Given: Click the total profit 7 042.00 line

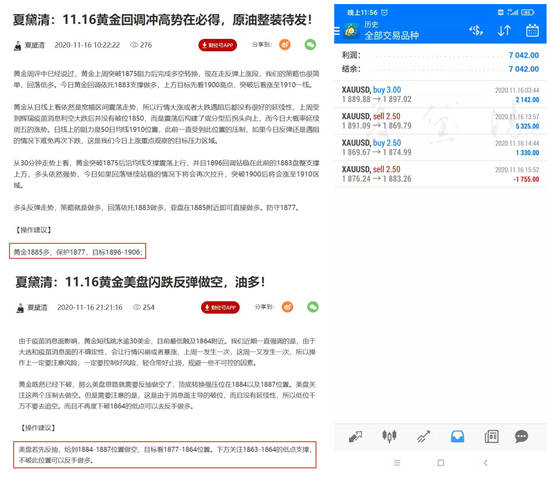Looking at the screenshot, I should (x=440, y=55).
